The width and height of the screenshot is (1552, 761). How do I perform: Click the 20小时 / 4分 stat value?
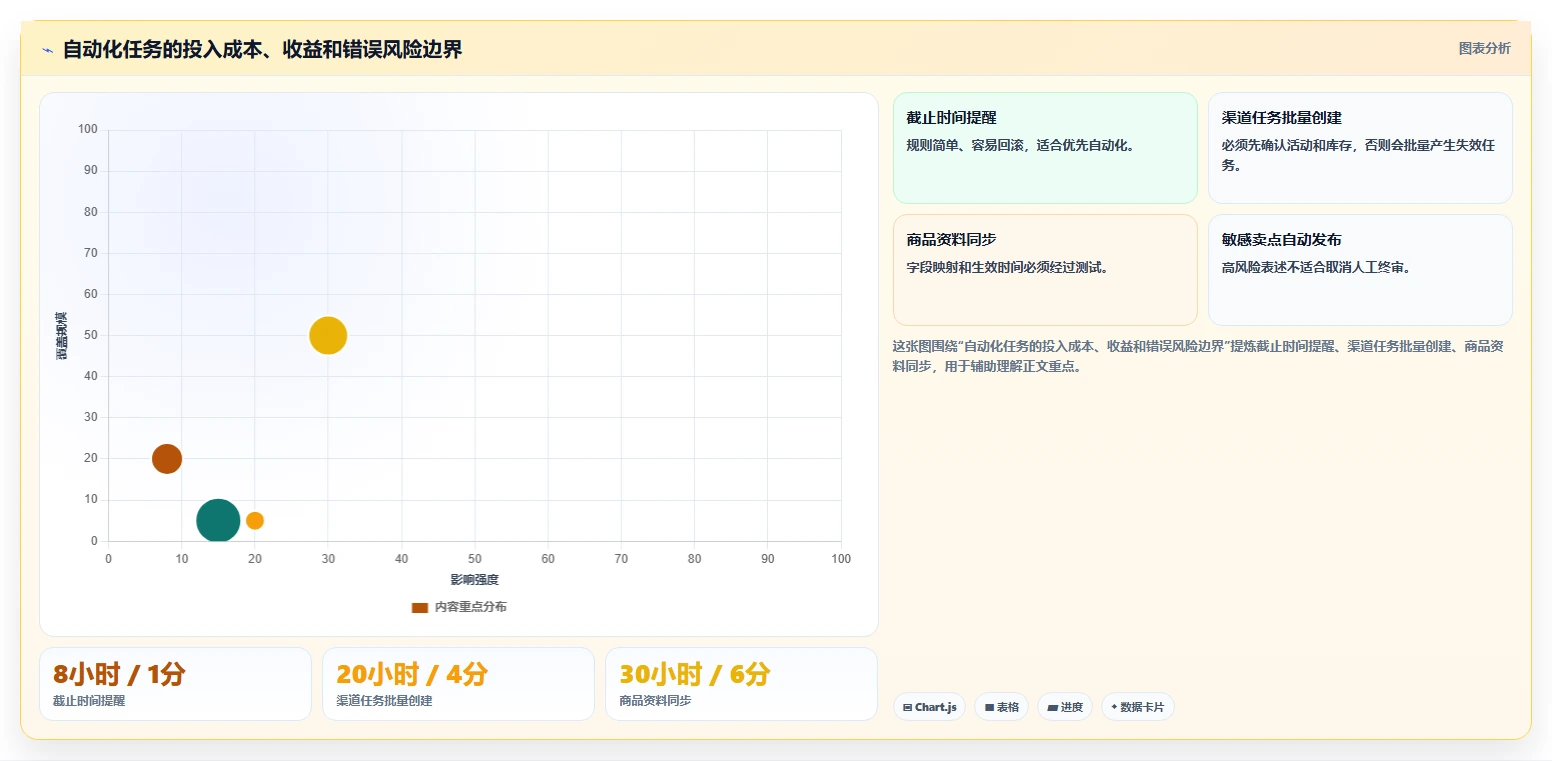412,674
